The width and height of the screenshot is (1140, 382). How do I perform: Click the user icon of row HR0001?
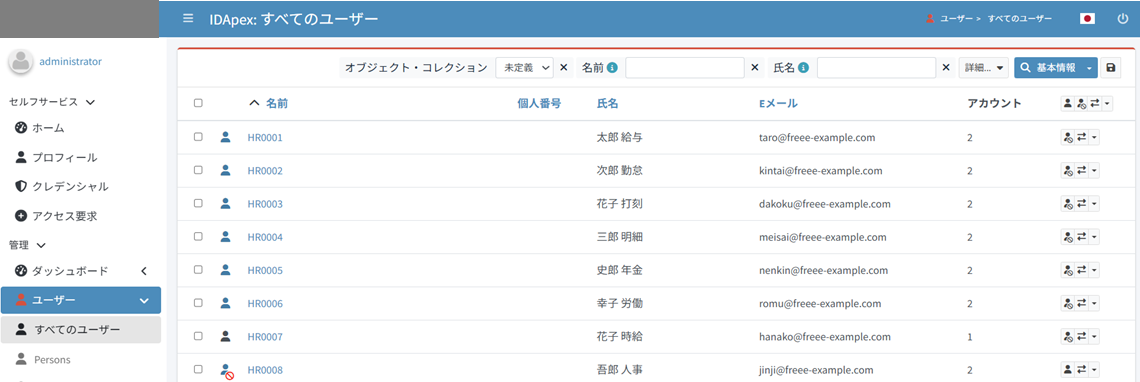click(x=225, y=137)
